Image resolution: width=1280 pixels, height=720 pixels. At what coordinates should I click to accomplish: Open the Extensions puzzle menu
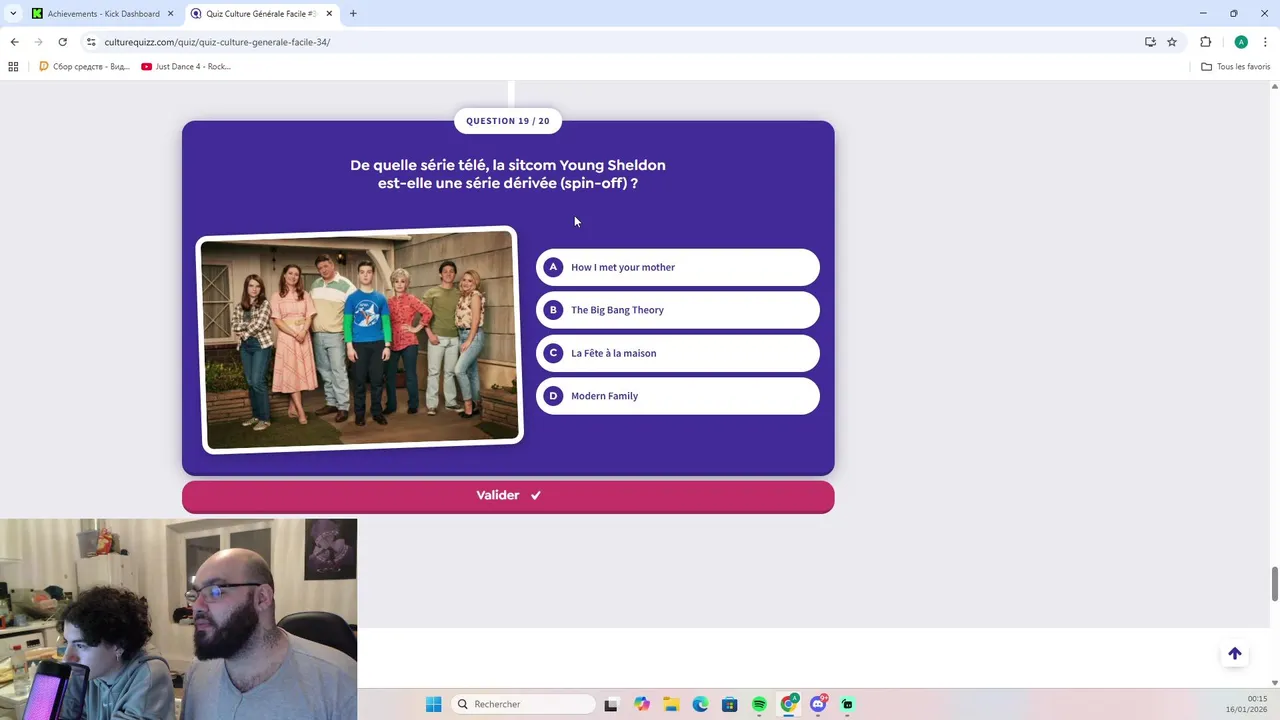pos(1205,42)
